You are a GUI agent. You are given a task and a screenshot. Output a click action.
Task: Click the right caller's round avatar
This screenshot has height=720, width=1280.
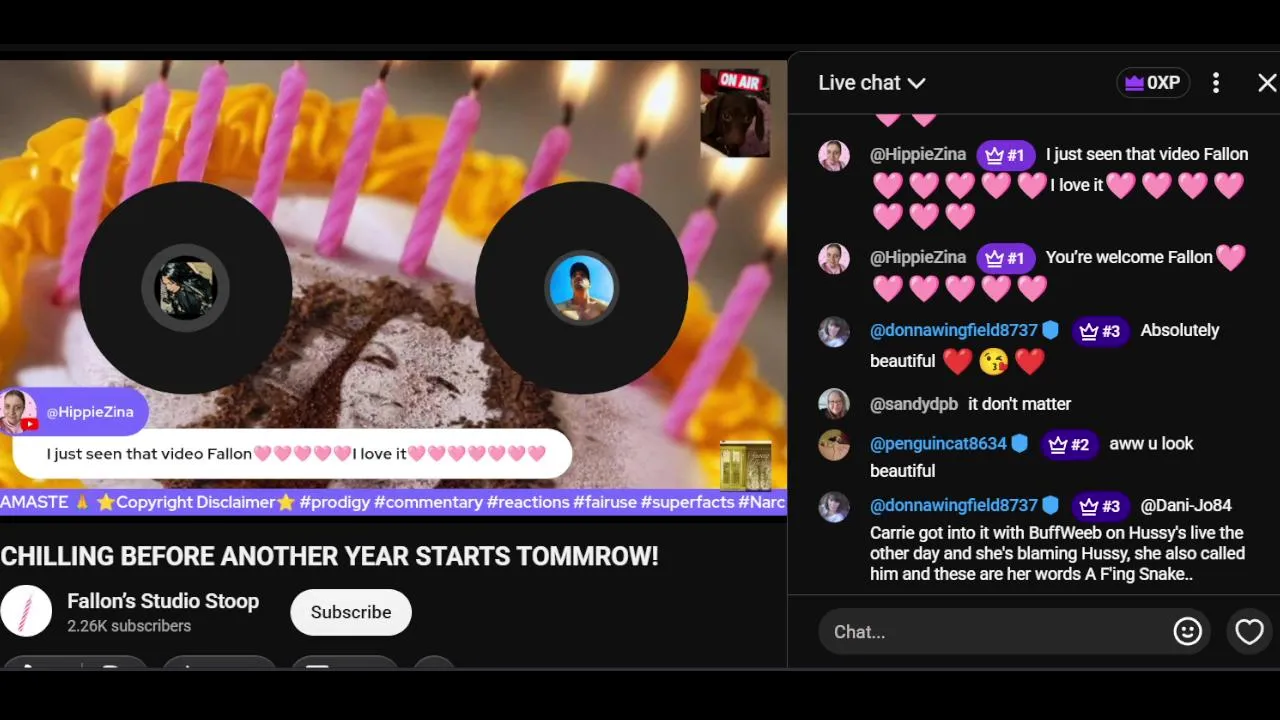(581, 288)
